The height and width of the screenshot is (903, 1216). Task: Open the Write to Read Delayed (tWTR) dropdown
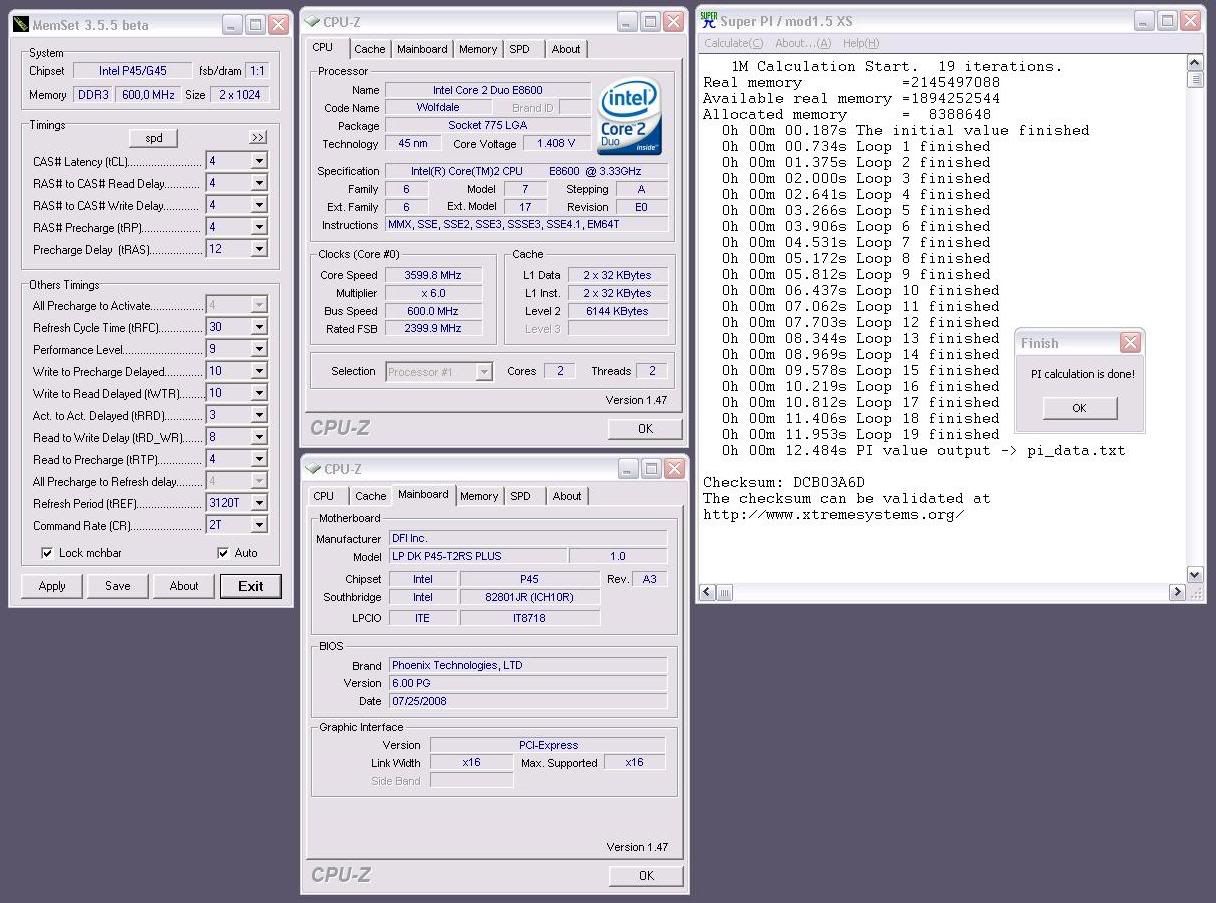(259, 393)
